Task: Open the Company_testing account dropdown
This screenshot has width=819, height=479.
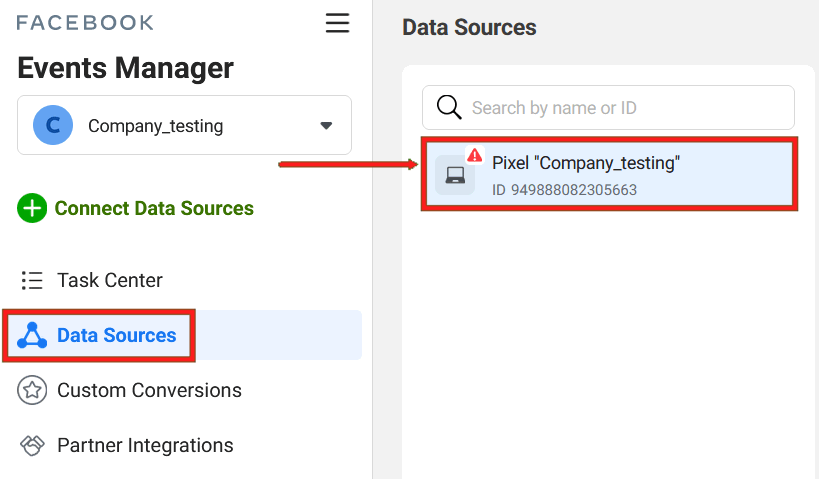Action: (x=184, y=125)
